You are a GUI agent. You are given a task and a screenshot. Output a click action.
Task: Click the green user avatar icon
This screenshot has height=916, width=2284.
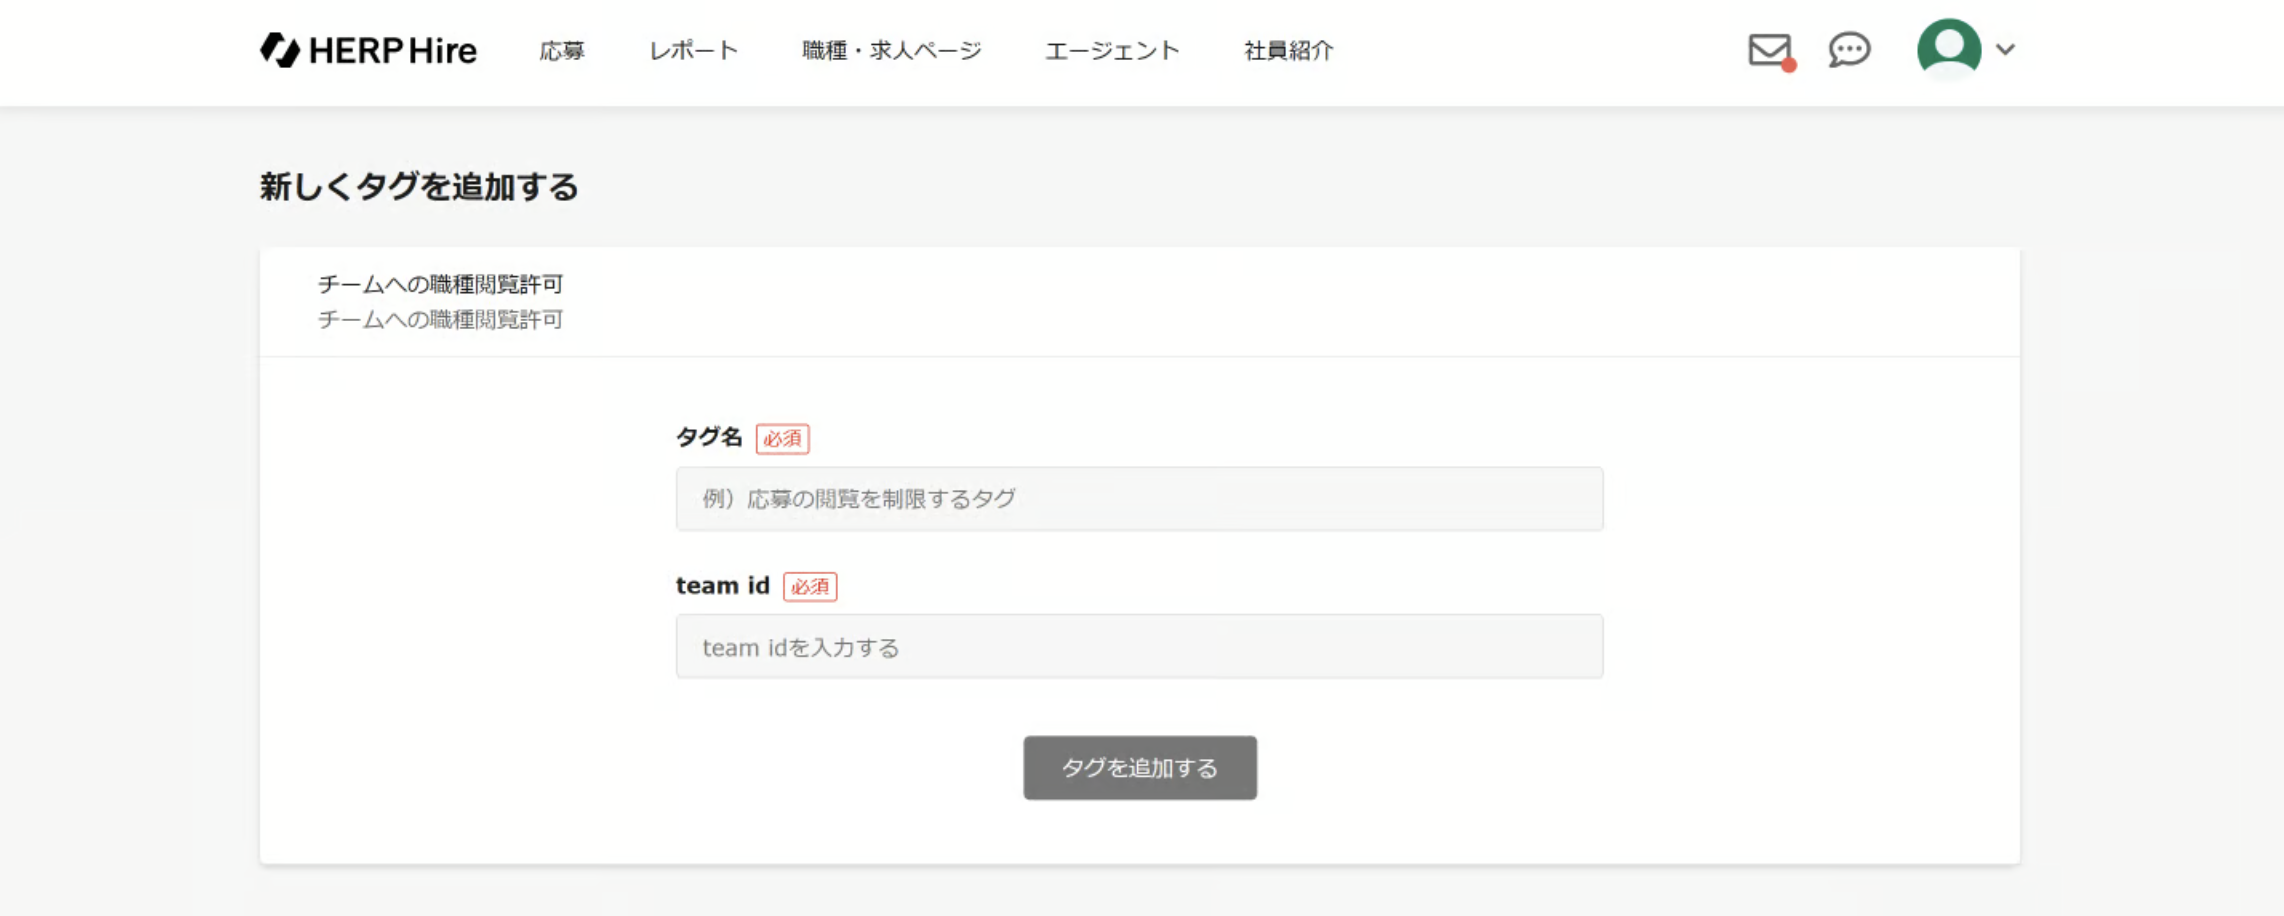click(x=1948, y=47)
